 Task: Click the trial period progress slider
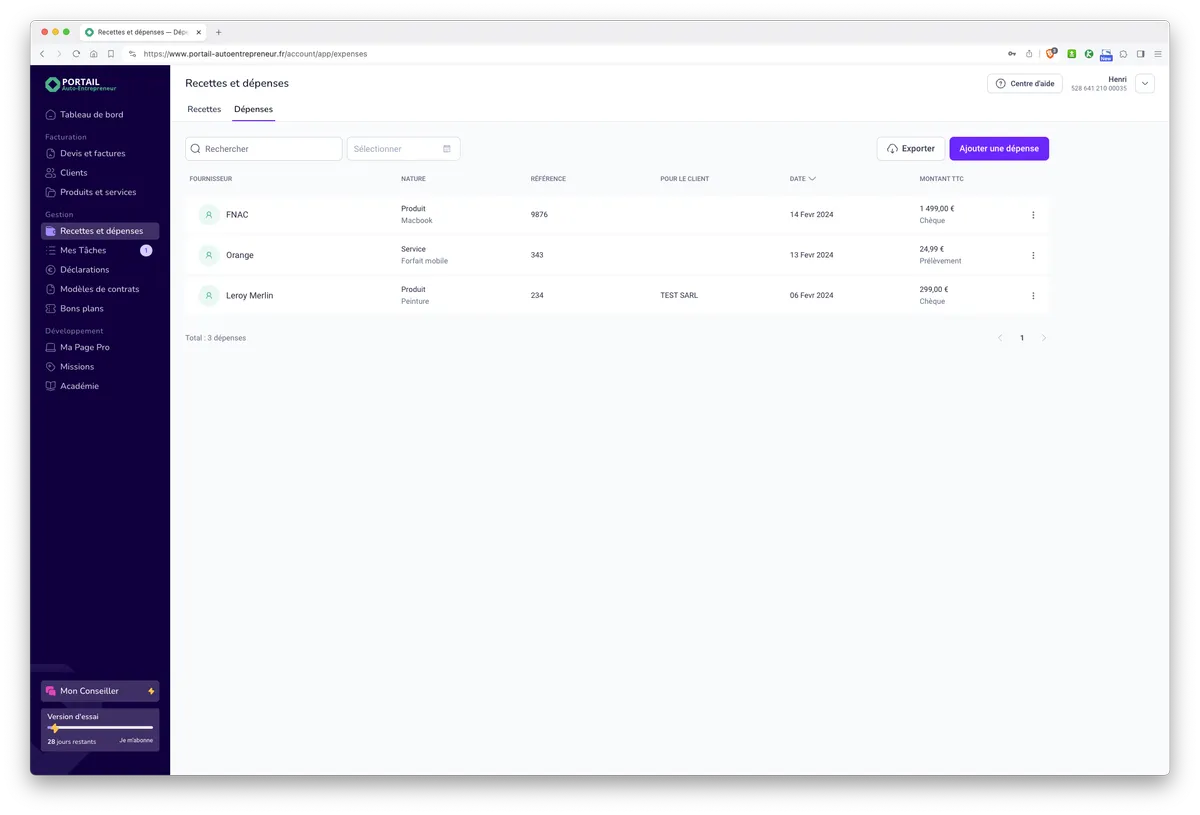pyautogui.click(x=100, y=728)
